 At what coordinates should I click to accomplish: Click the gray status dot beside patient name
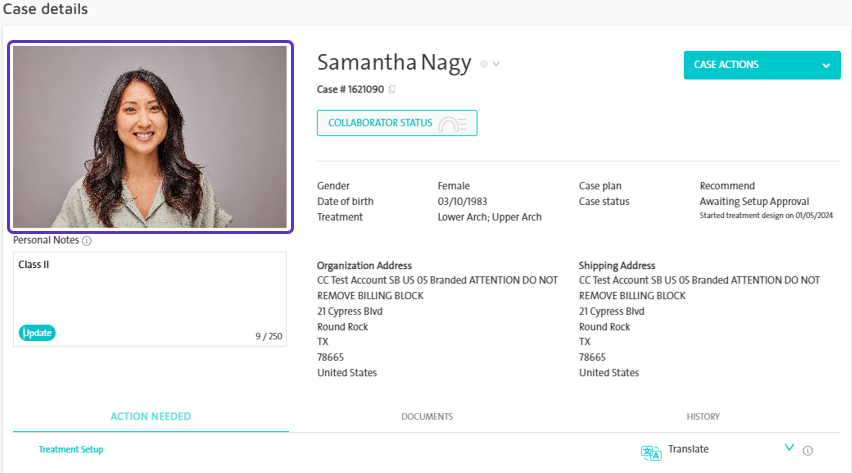click(484, 64)
